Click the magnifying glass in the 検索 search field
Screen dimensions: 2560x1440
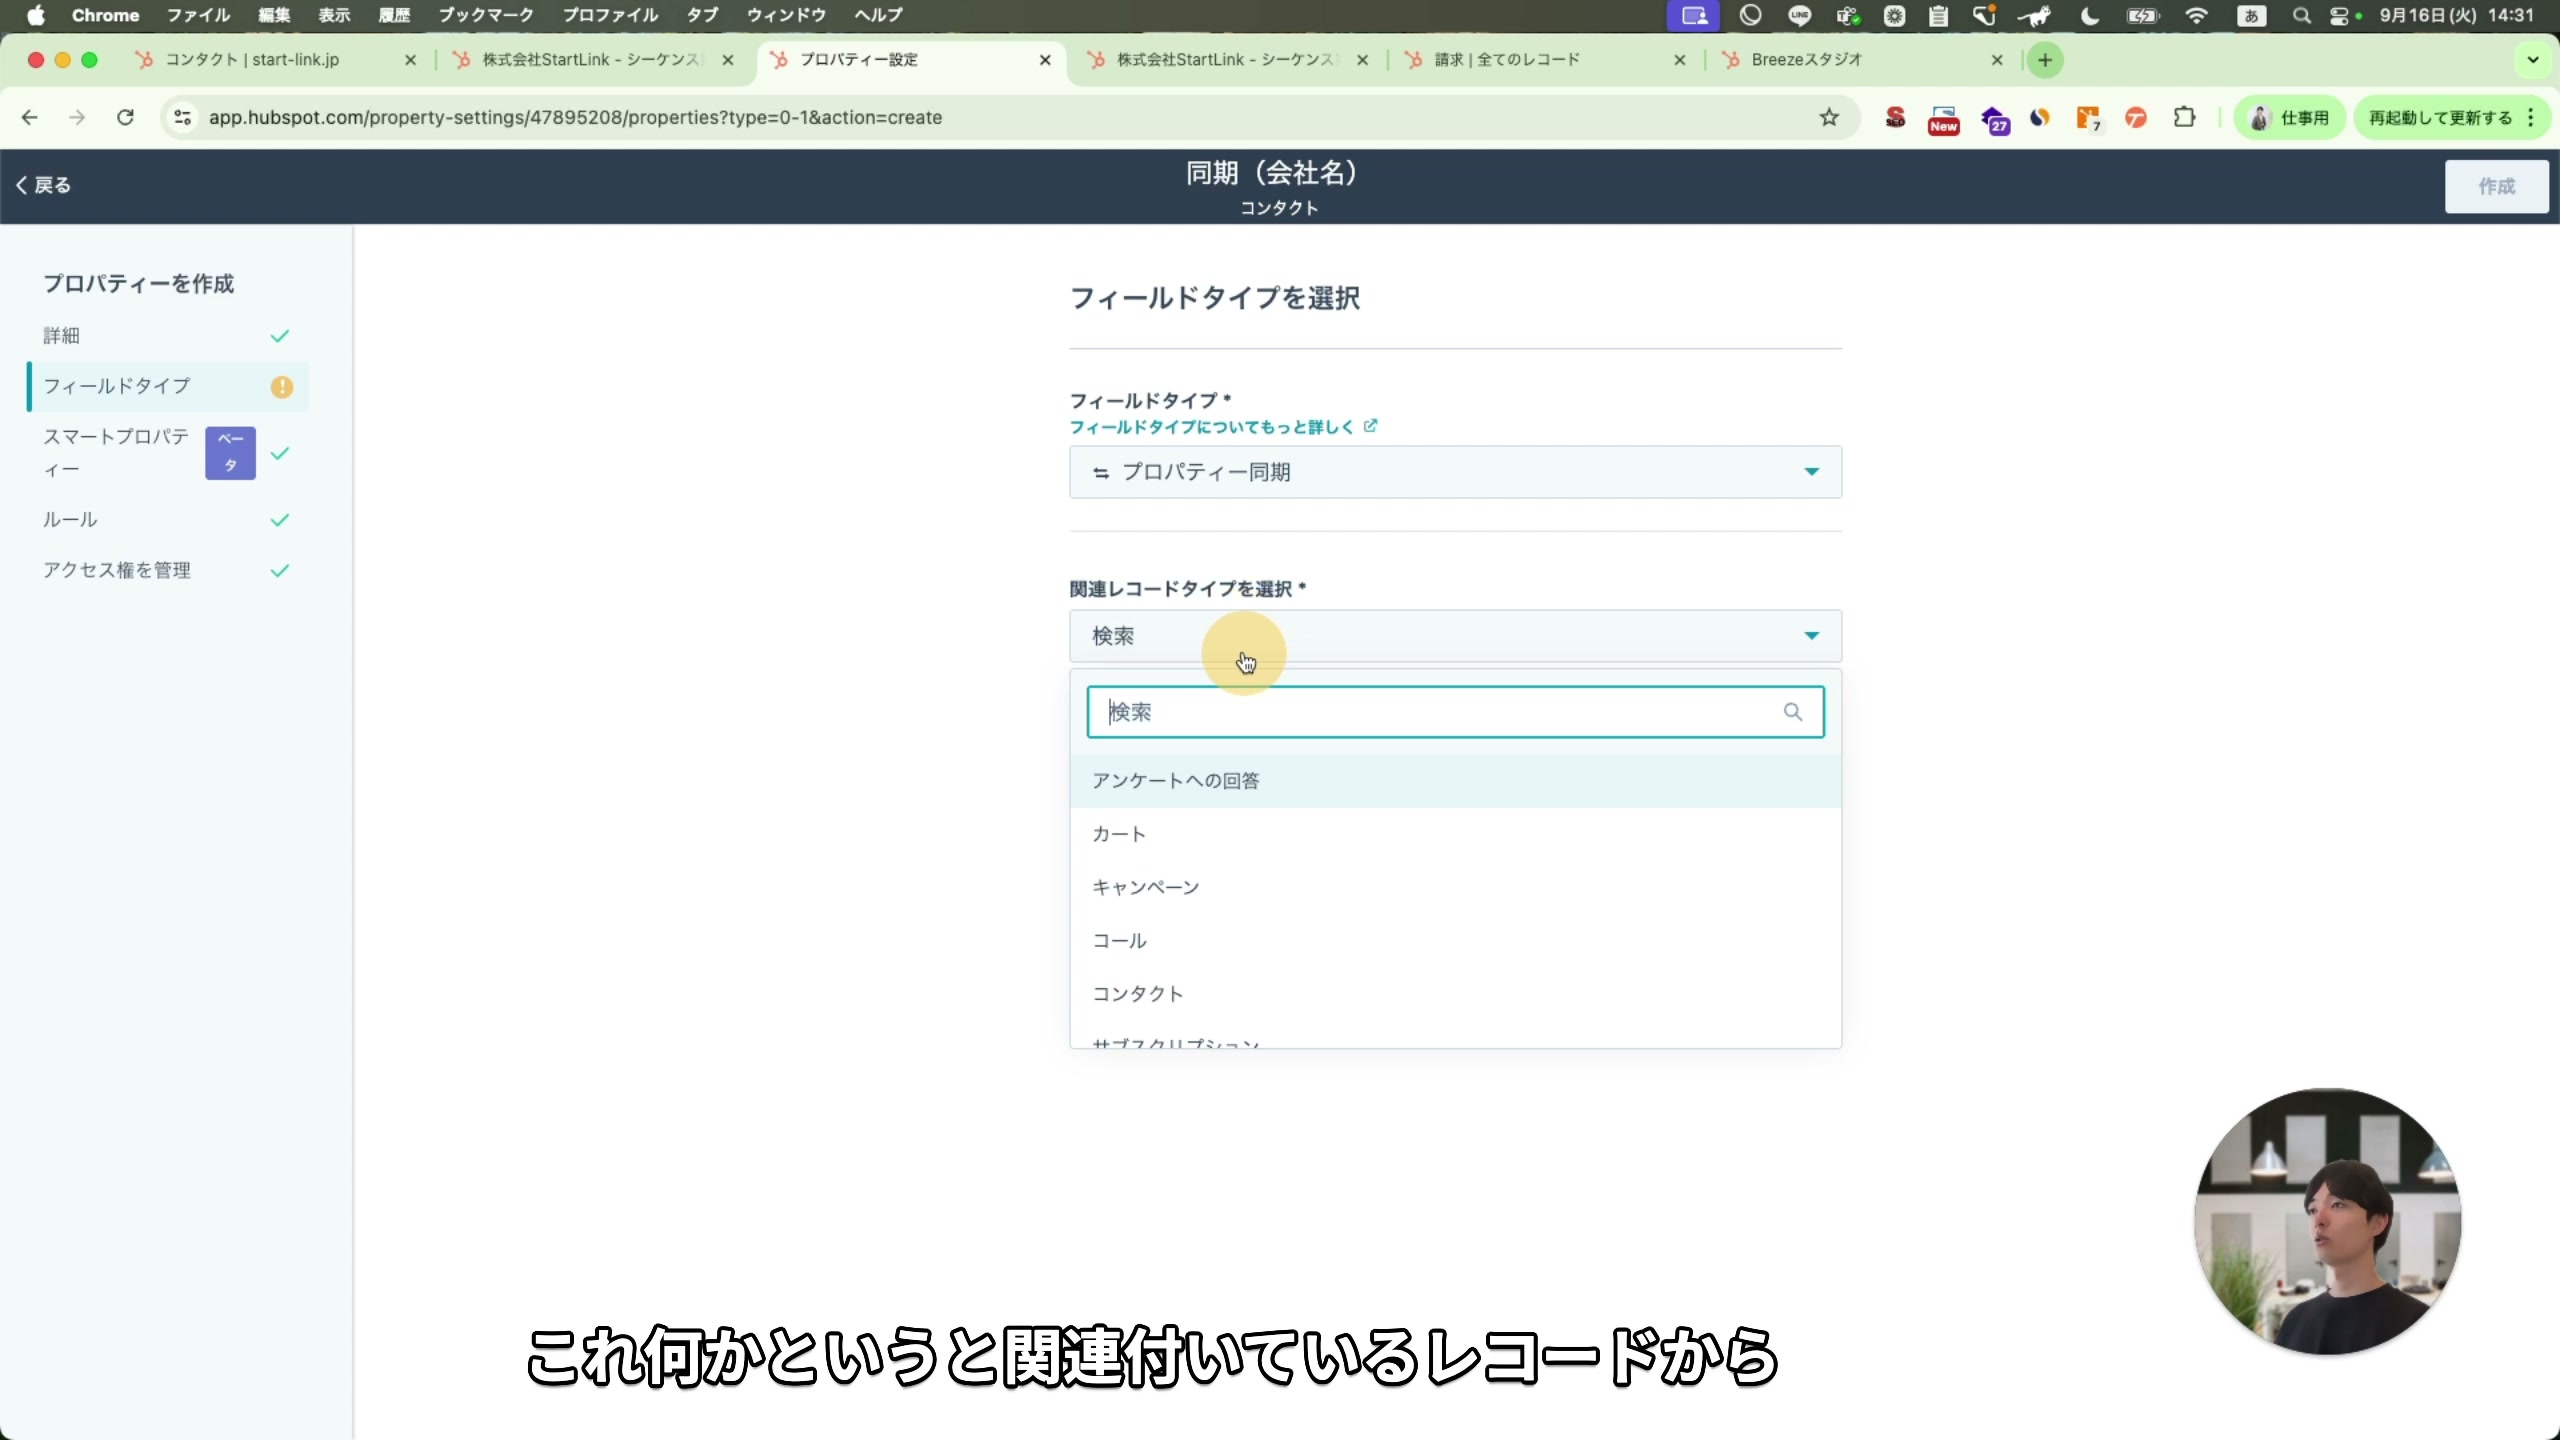pyautogui.click(x=1792, y=711)
